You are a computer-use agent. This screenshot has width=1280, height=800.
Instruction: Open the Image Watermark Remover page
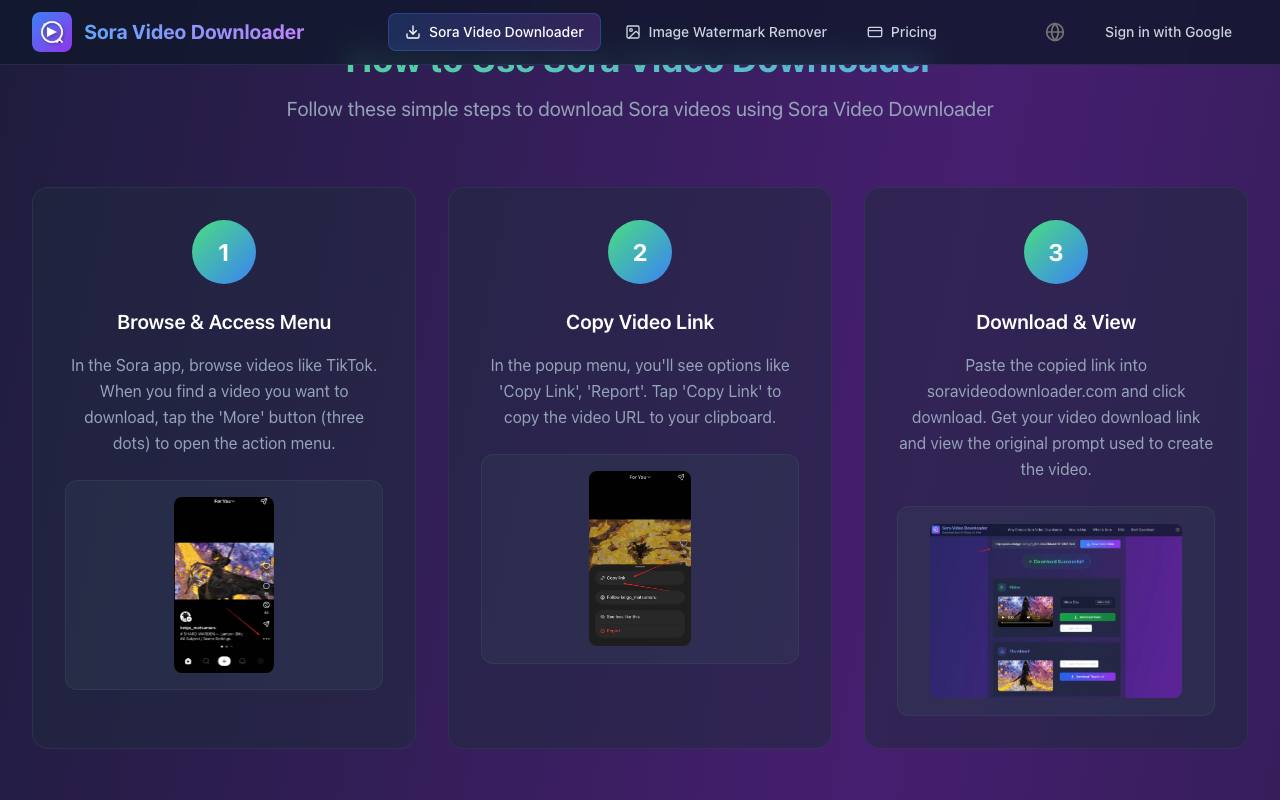coord(726,32)
